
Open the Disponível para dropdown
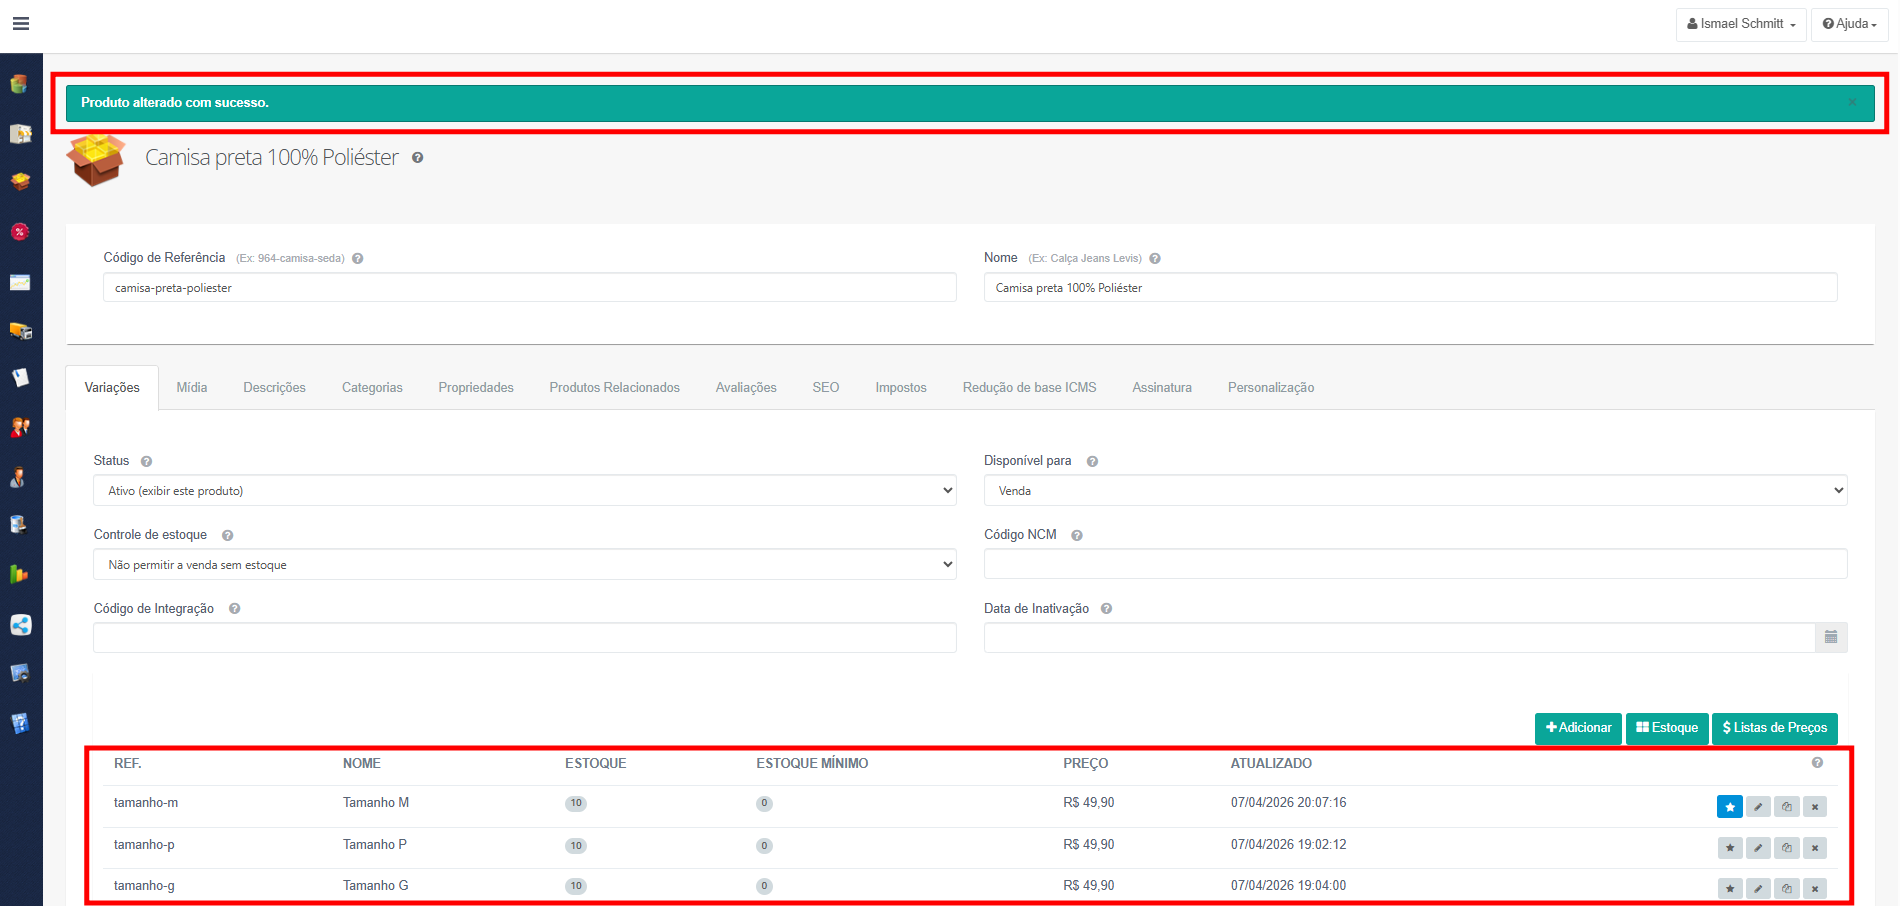tap(1414, 491)
